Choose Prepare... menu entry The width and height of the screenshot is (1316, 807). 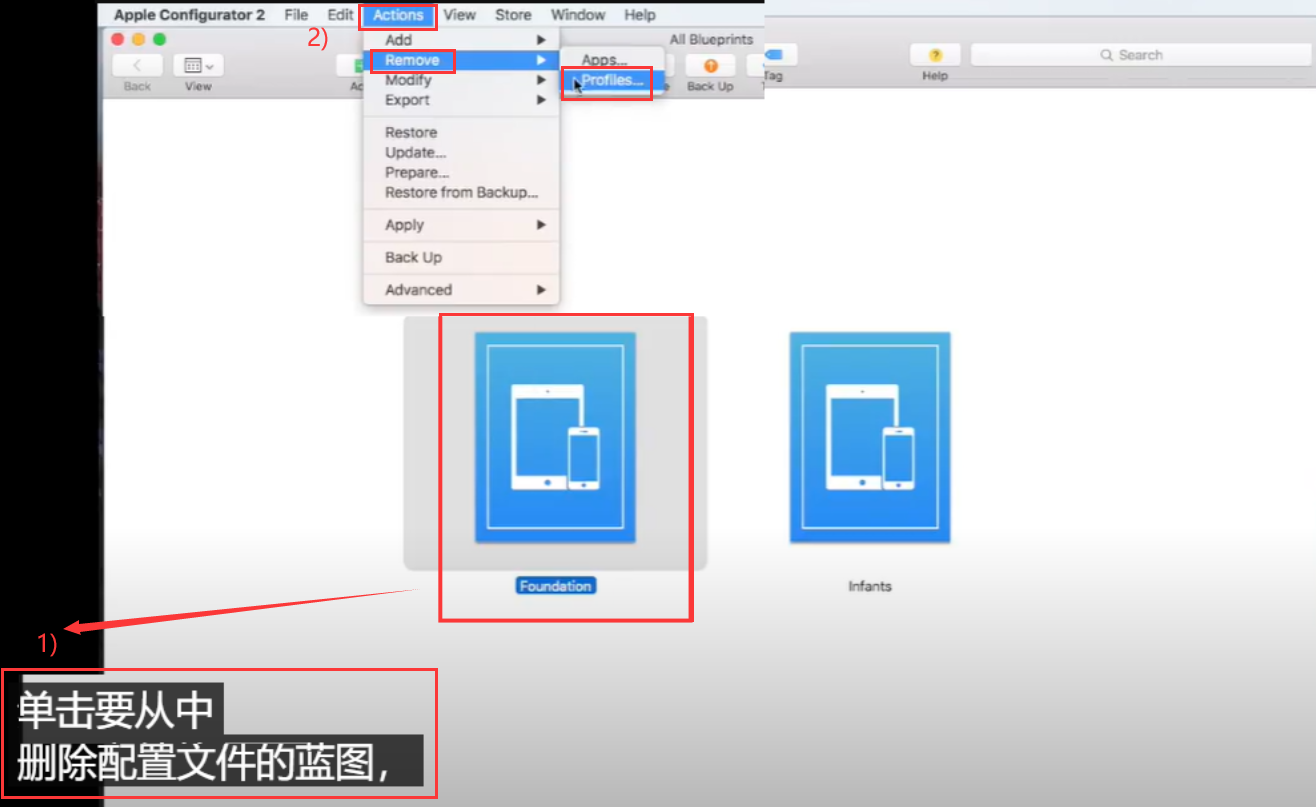[461, 172]
